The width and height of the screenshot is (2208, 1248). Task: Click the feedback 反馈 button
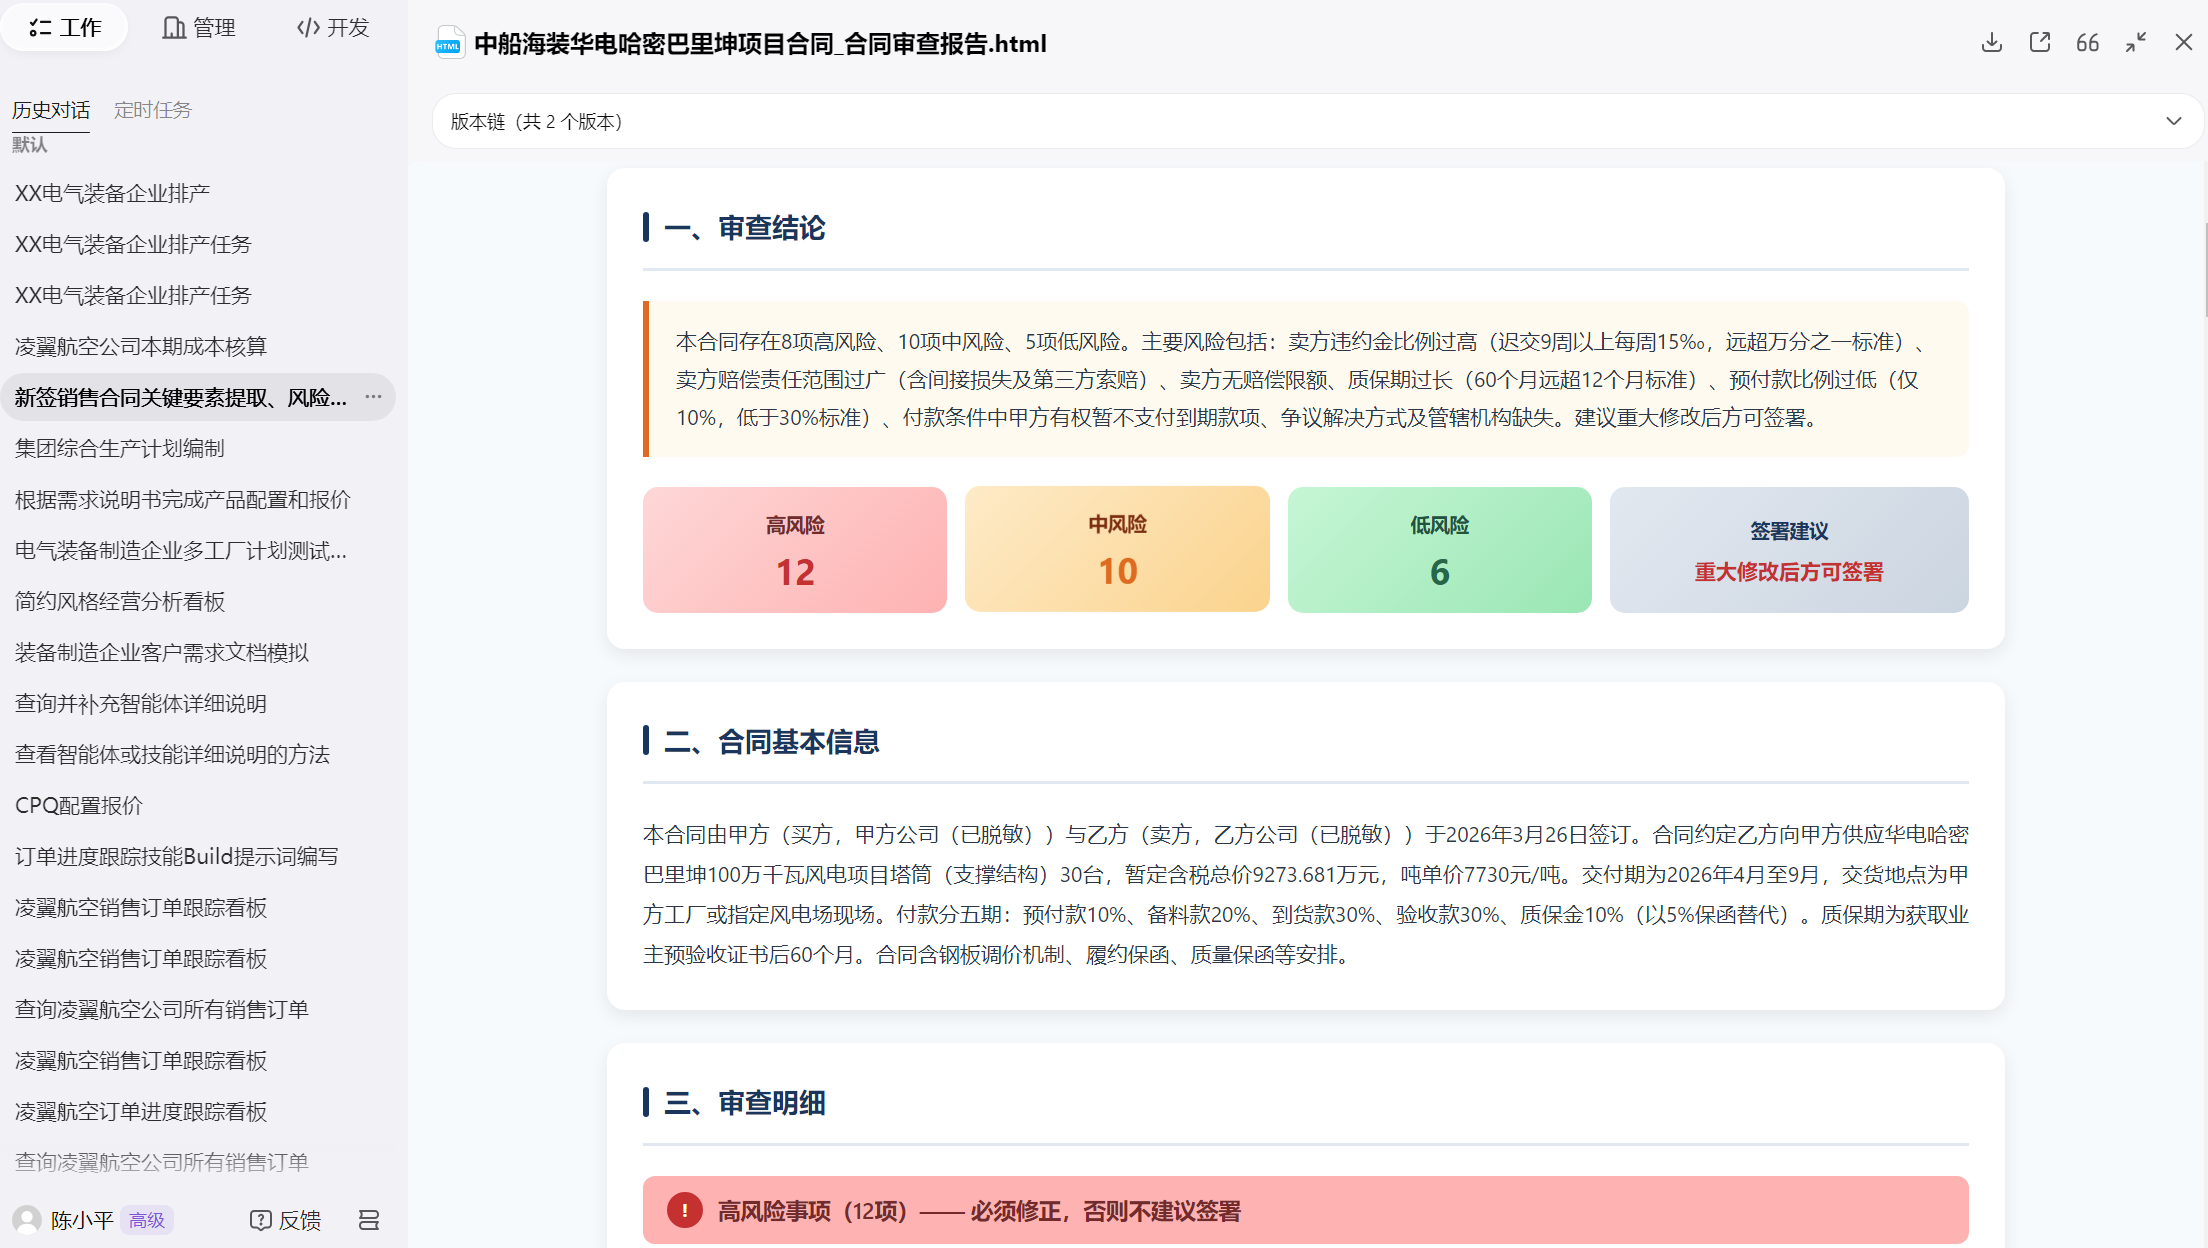[285, 1220]
